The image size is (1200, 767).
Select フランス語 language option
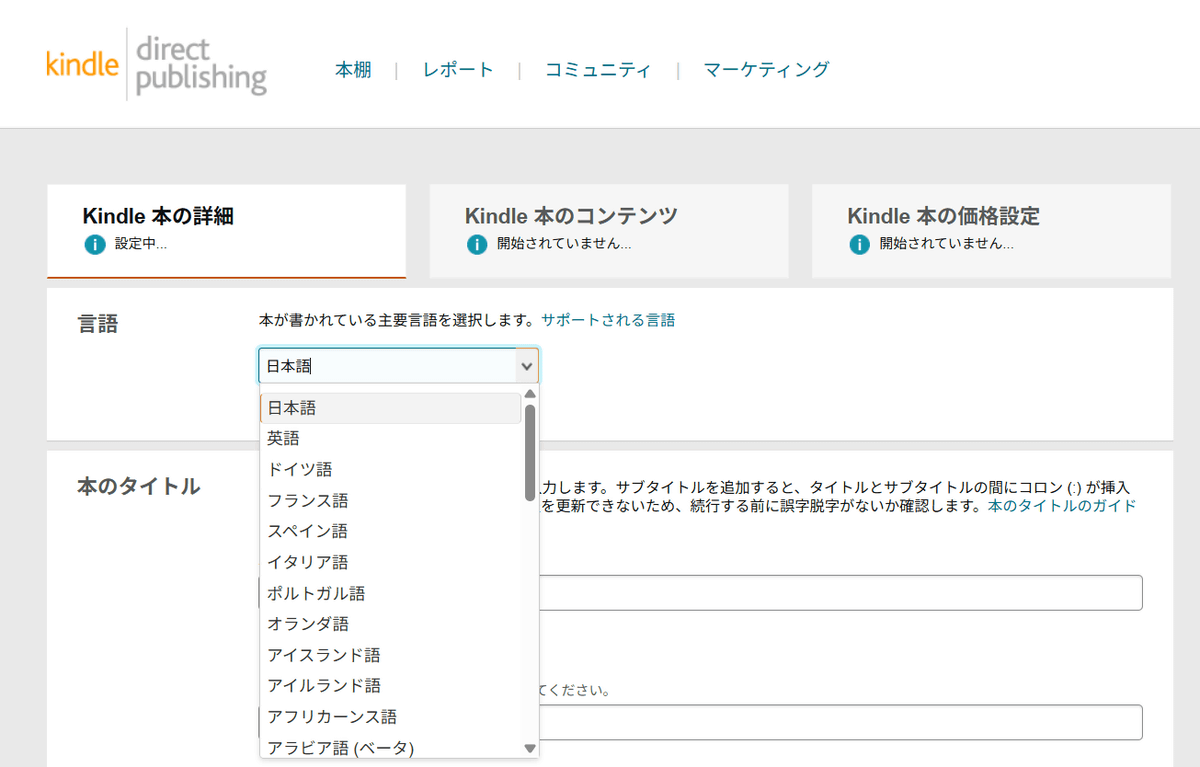pyautogui.click(x=308, y=500)
